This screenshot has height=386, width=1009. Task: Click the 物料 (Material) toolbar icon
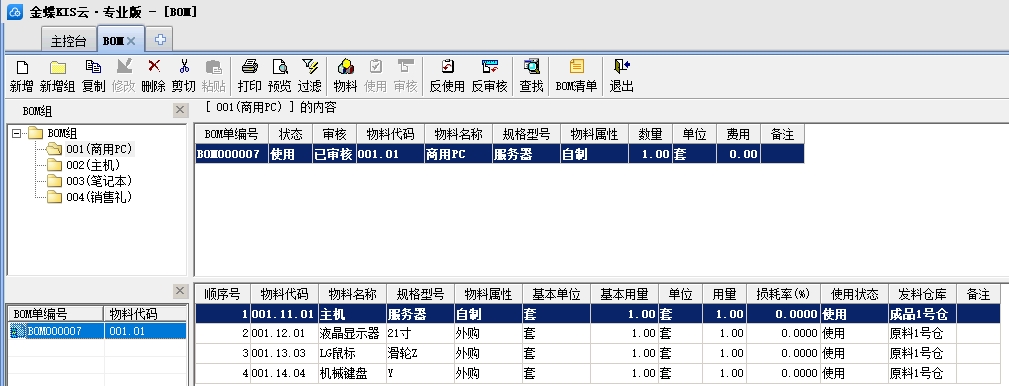pos(346,67)
